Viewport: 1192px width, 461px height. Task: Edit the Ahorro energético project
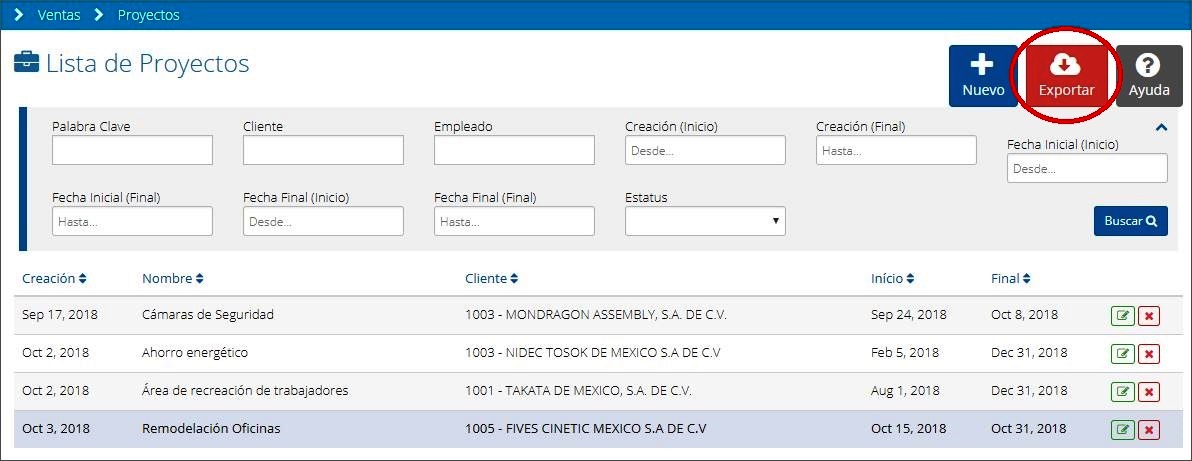[x=1122, y=354]
